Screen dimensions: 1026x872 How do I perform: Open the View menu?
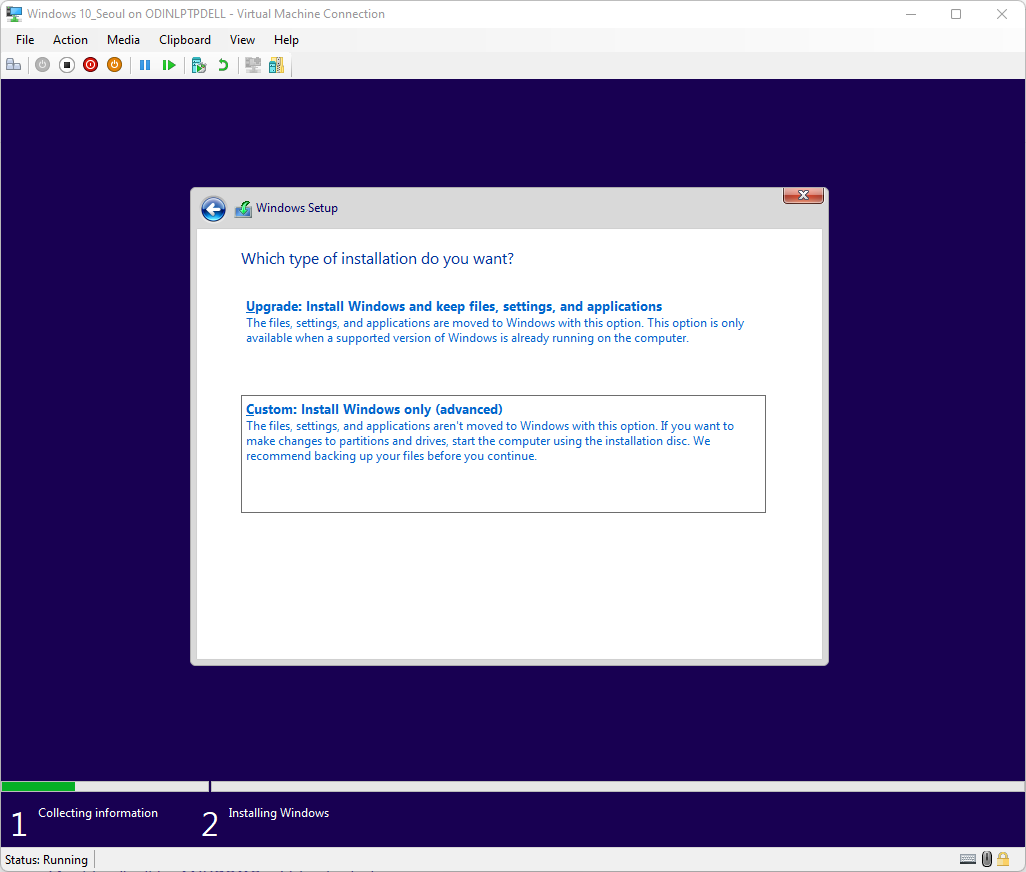[x=242, y=40]
